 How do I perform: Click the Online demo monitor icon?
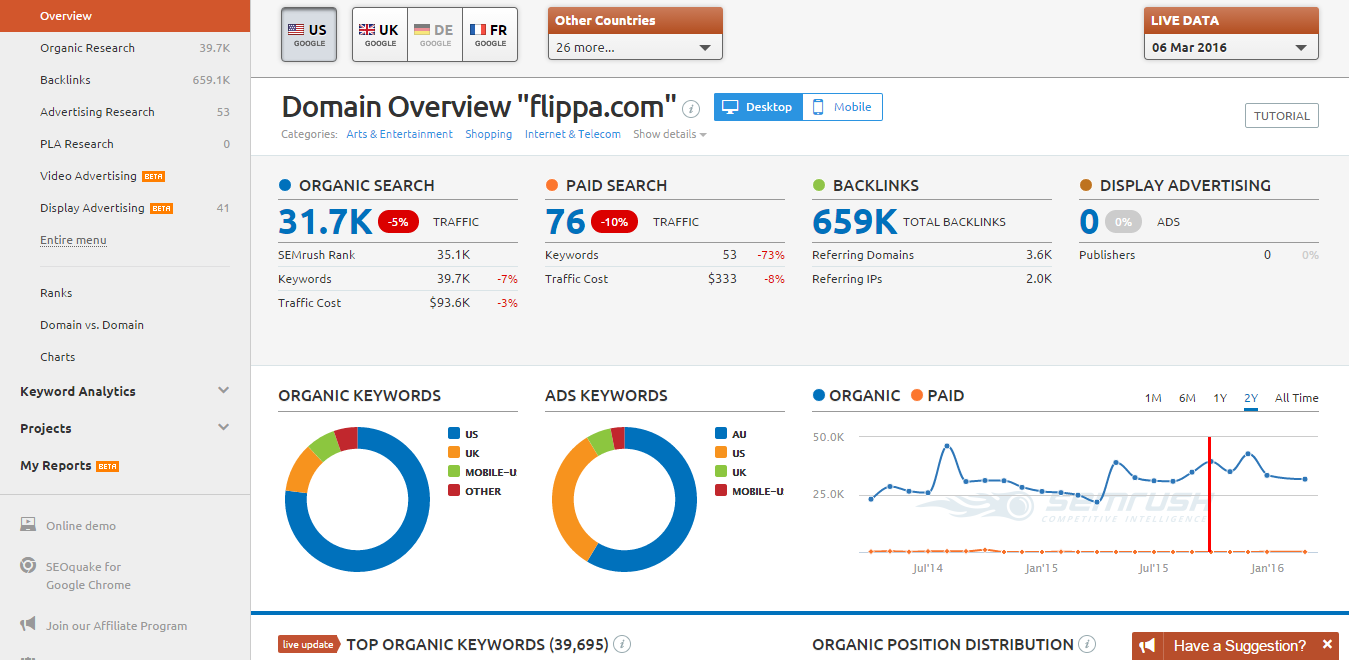[x=28, y=525]
